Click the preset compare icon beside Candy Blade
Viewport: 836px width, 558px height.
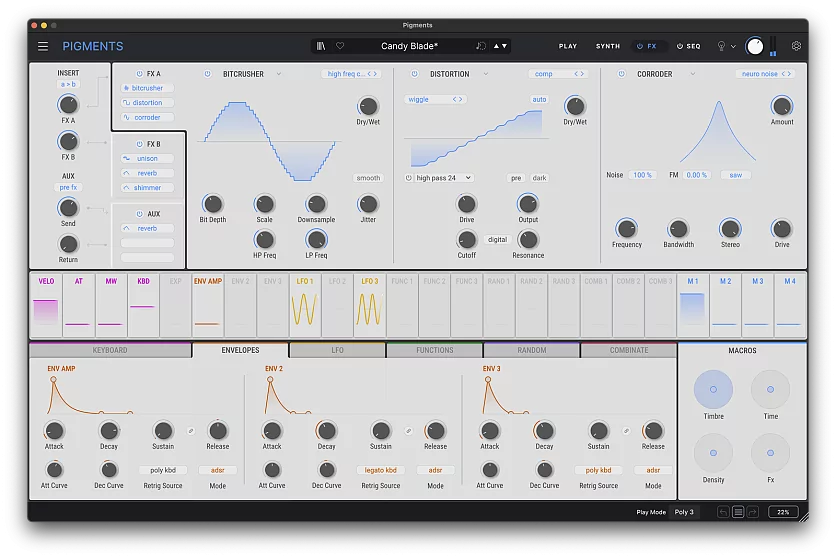(480, 46)
